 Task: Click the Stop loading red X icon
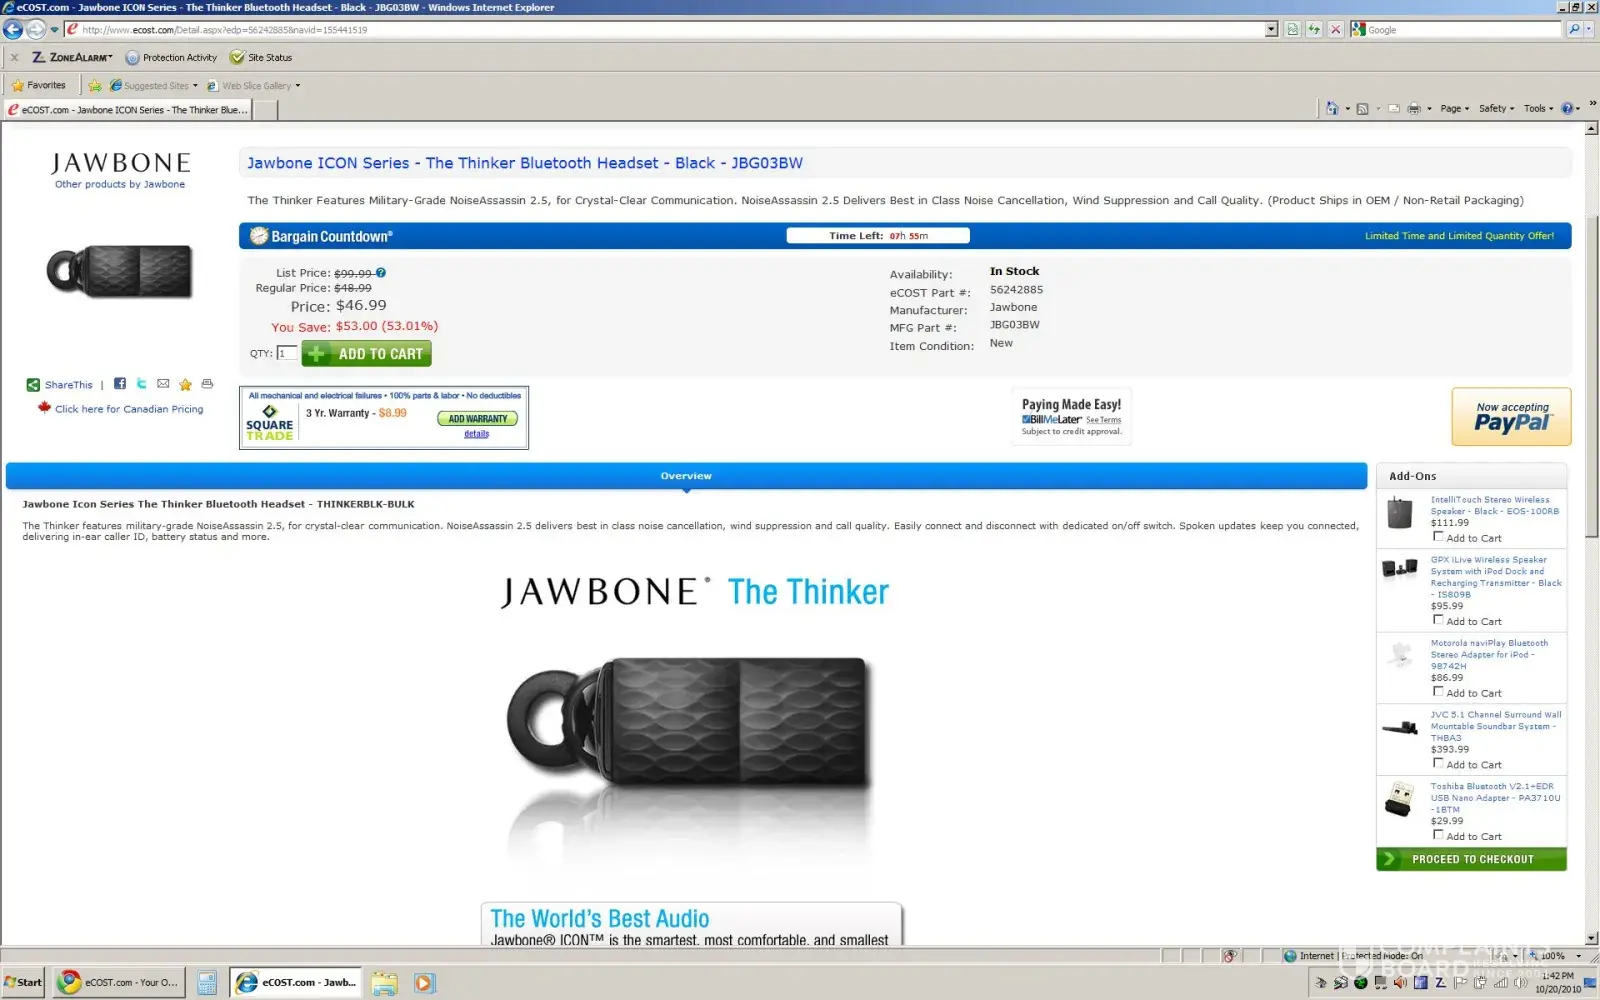pos(1335,29)
